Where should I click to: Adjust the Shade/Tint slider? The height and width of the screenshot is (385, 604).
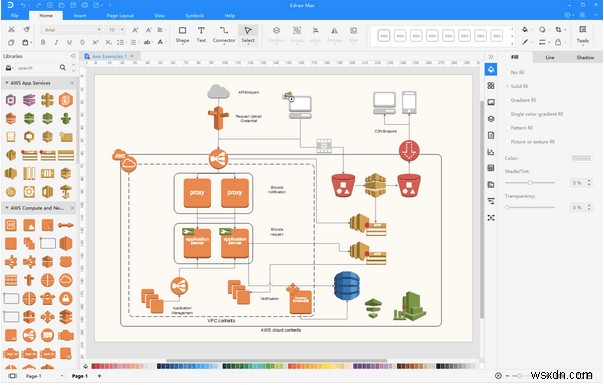530,183
